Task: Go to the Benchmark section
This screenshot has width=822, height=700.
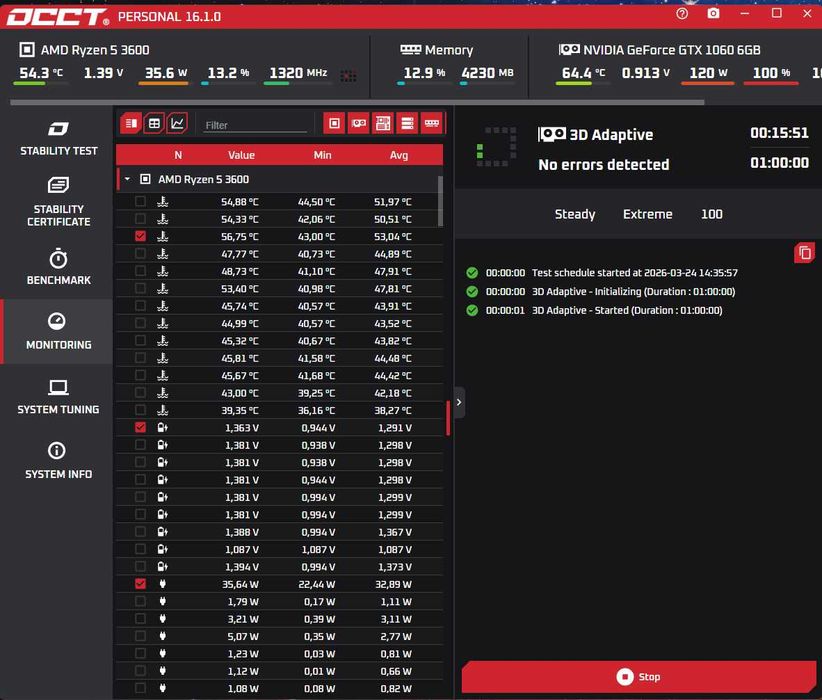Action: (58, 266)
